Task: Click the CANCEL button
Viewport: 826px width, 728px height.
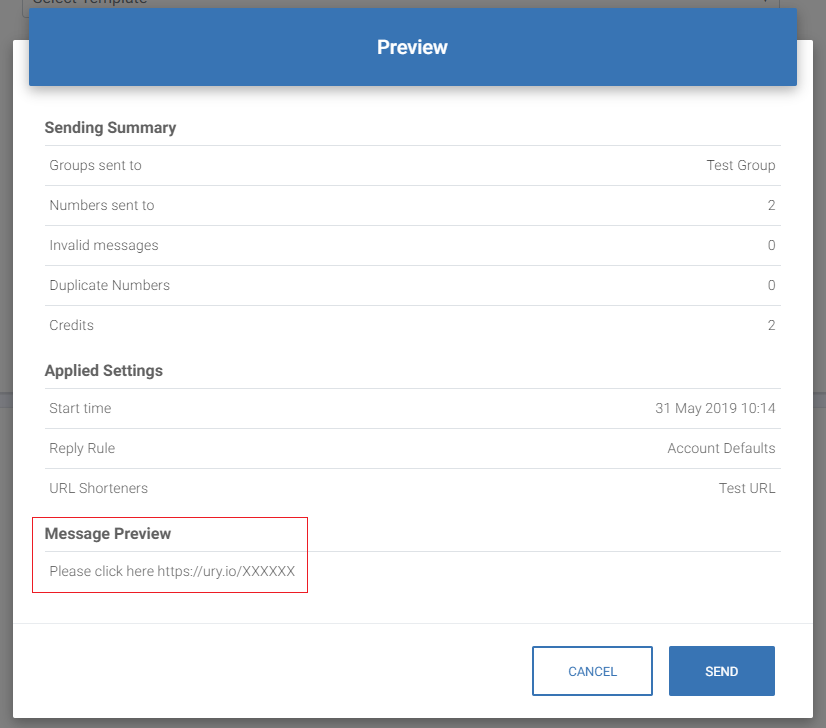Action: (592, 671)
